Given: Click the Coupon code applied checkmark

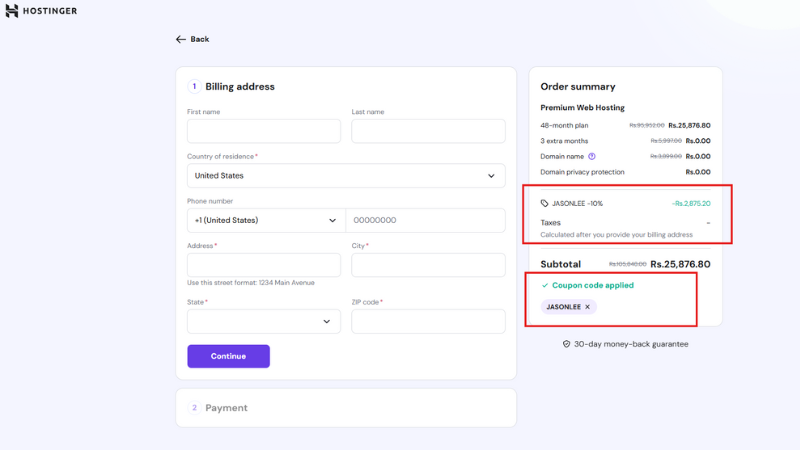Looking at the screenshot, I should (545, 286).
